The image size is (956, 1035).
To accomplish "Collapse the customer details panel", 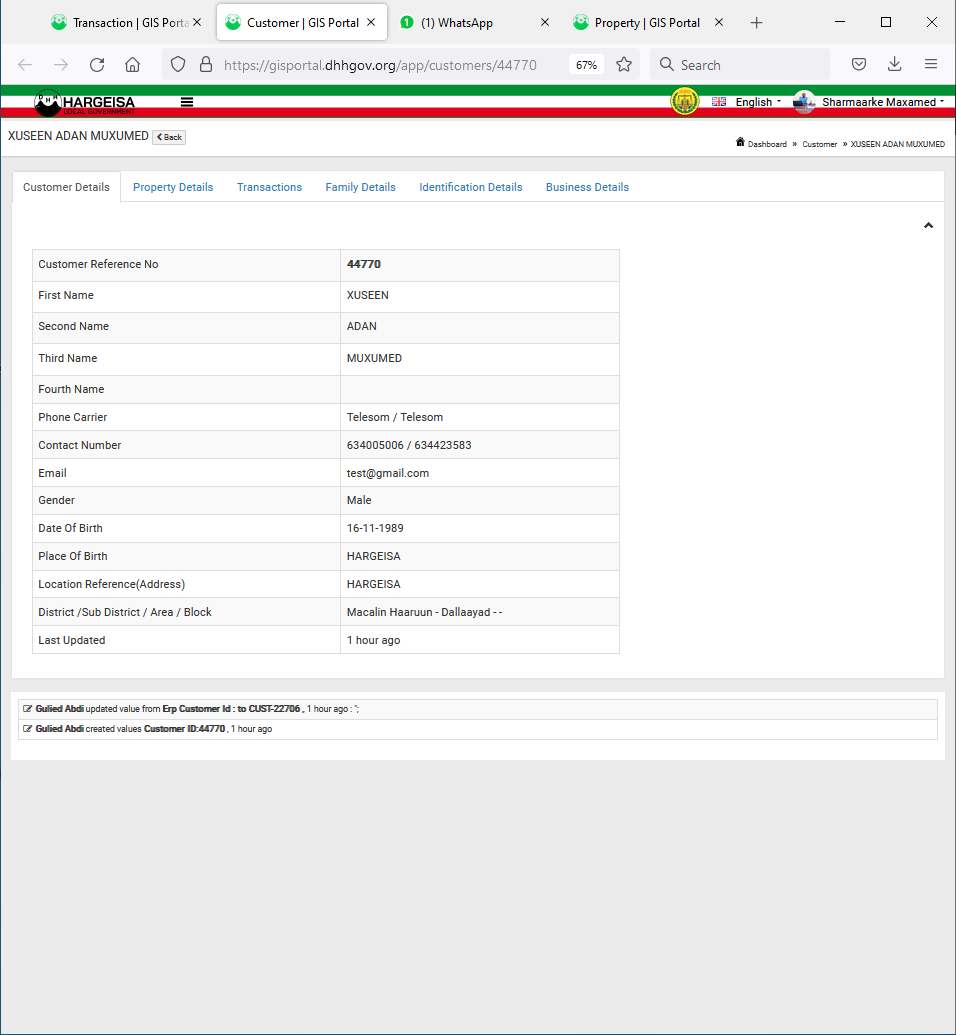I will 928,226.
